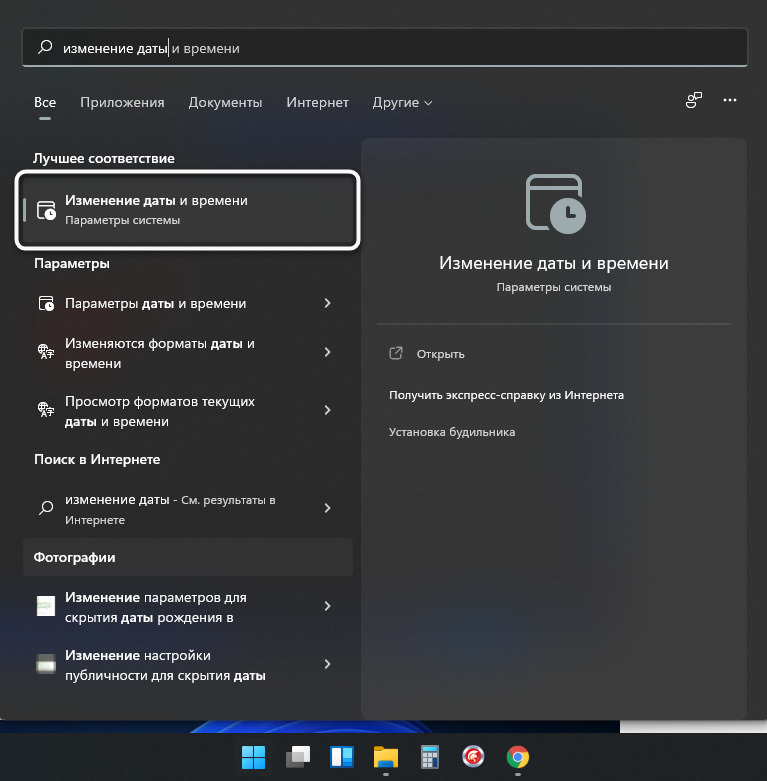Open Google Chrome from the taskbar

pos(517,757)
